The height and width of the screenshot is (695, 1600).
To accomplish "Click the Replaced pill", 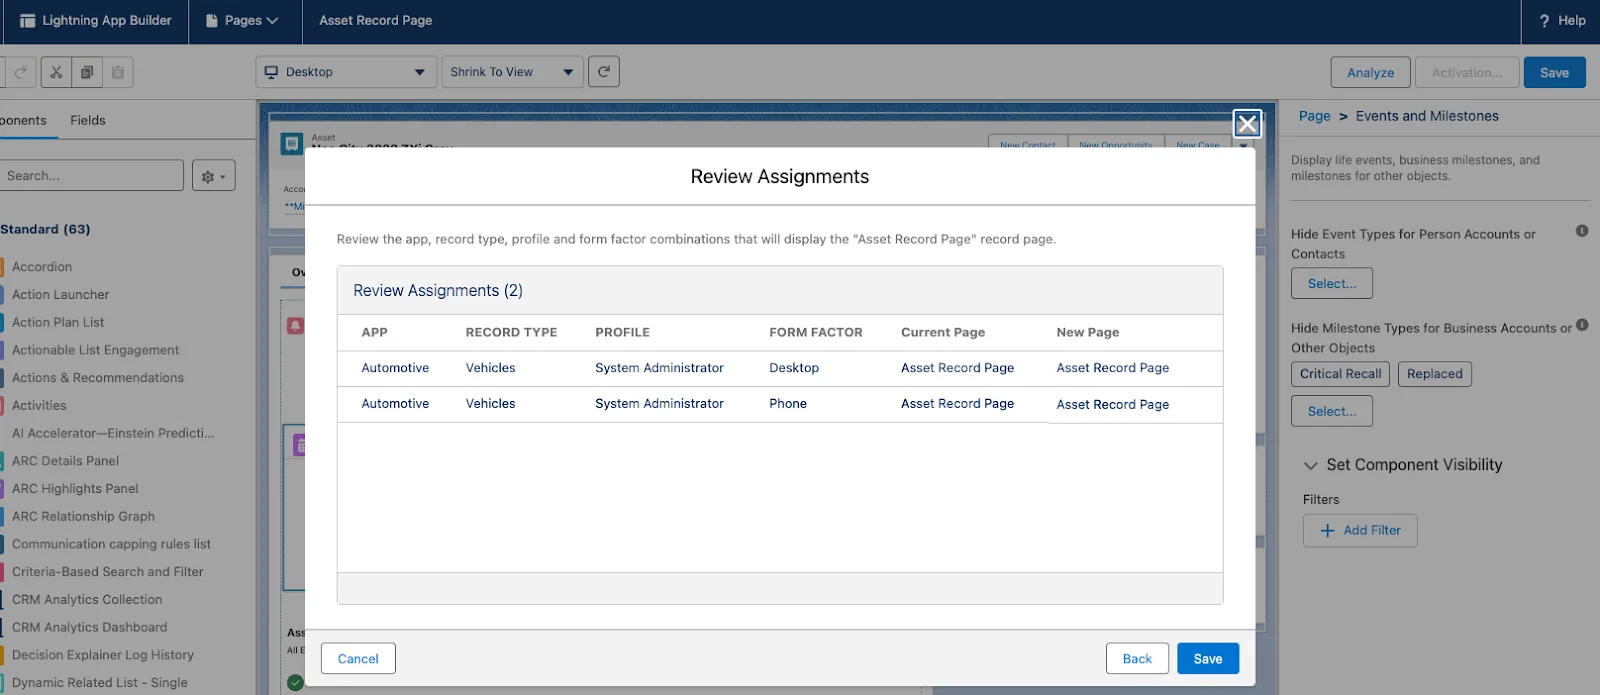I will point(1435,374).
